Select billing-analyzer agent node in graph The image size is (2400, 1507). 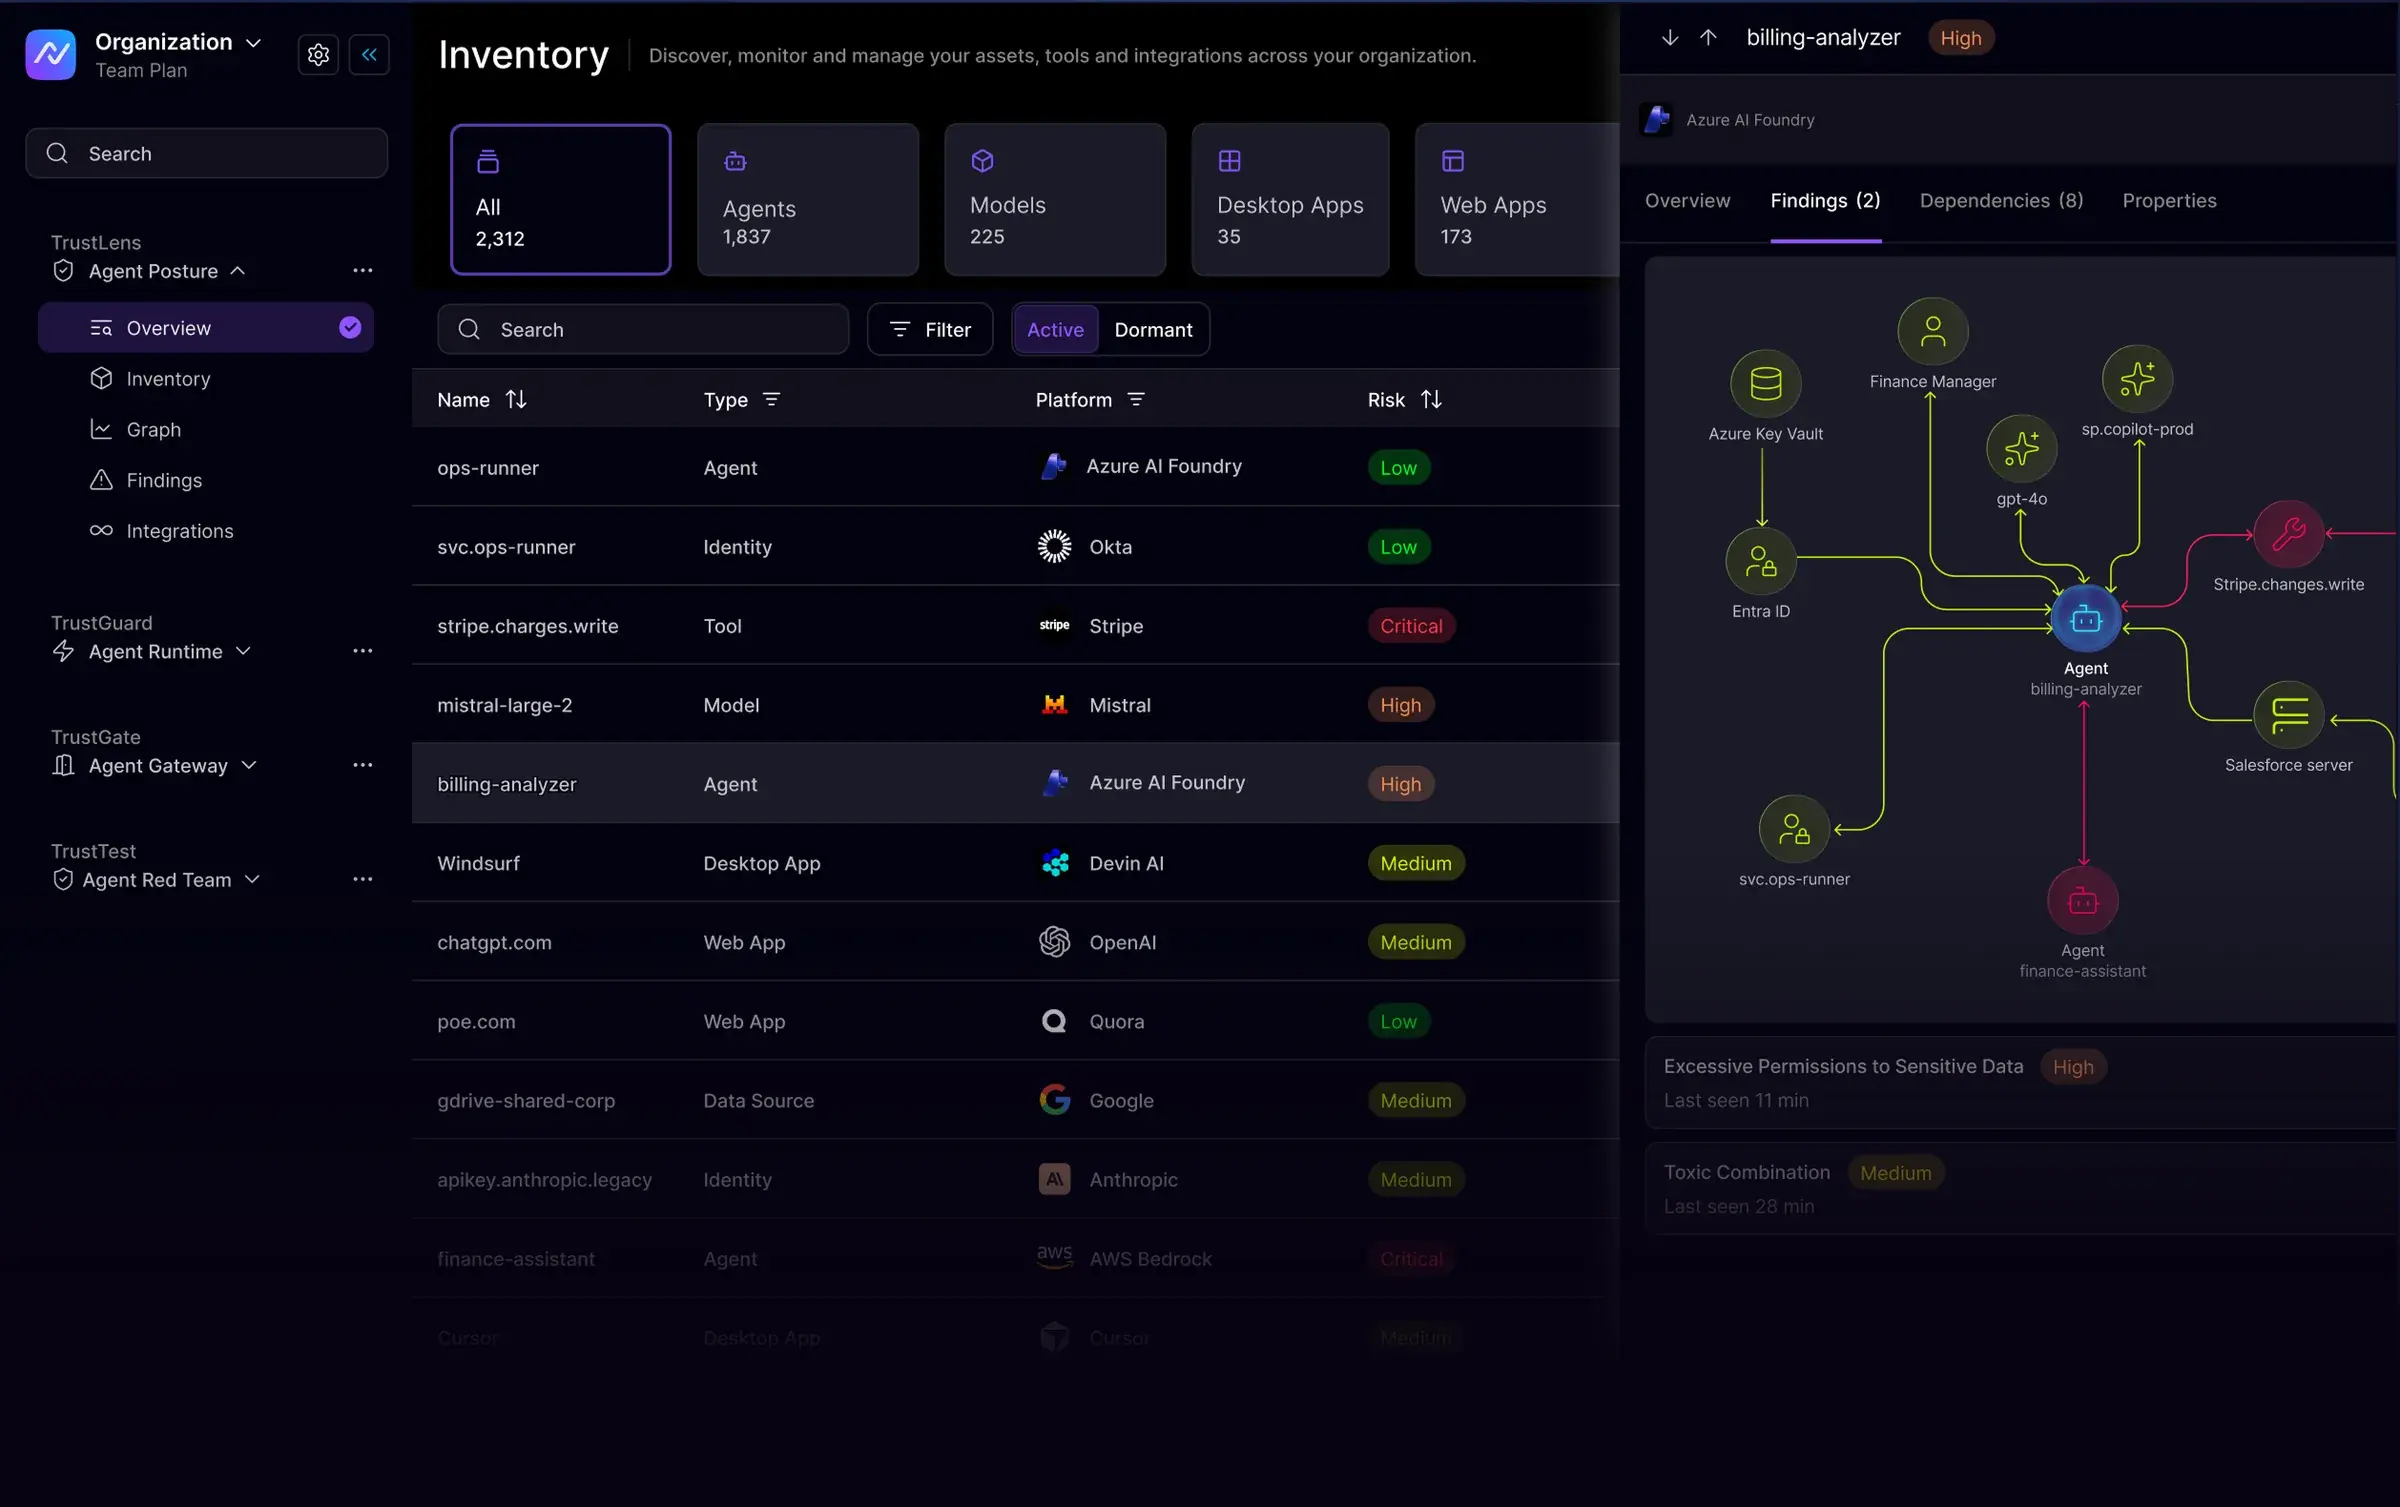(2085, 620)
